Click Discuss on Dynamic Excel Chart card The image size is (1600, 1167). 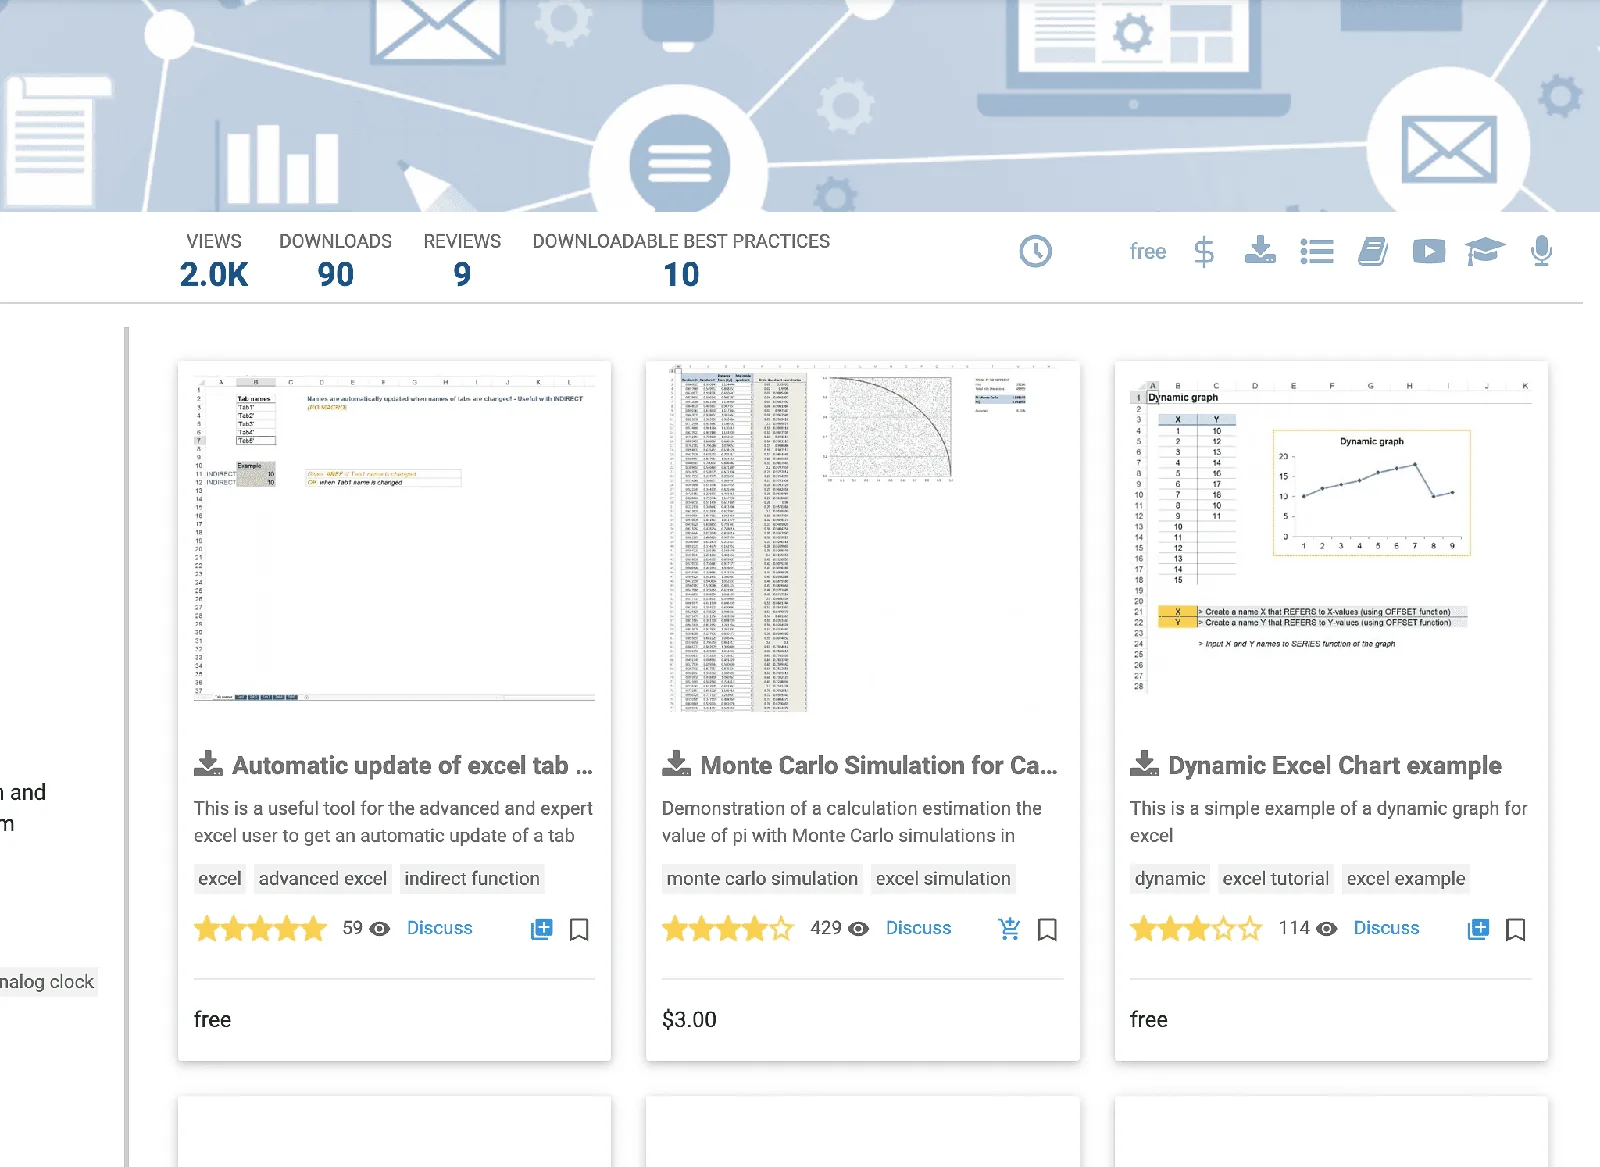1387,928
